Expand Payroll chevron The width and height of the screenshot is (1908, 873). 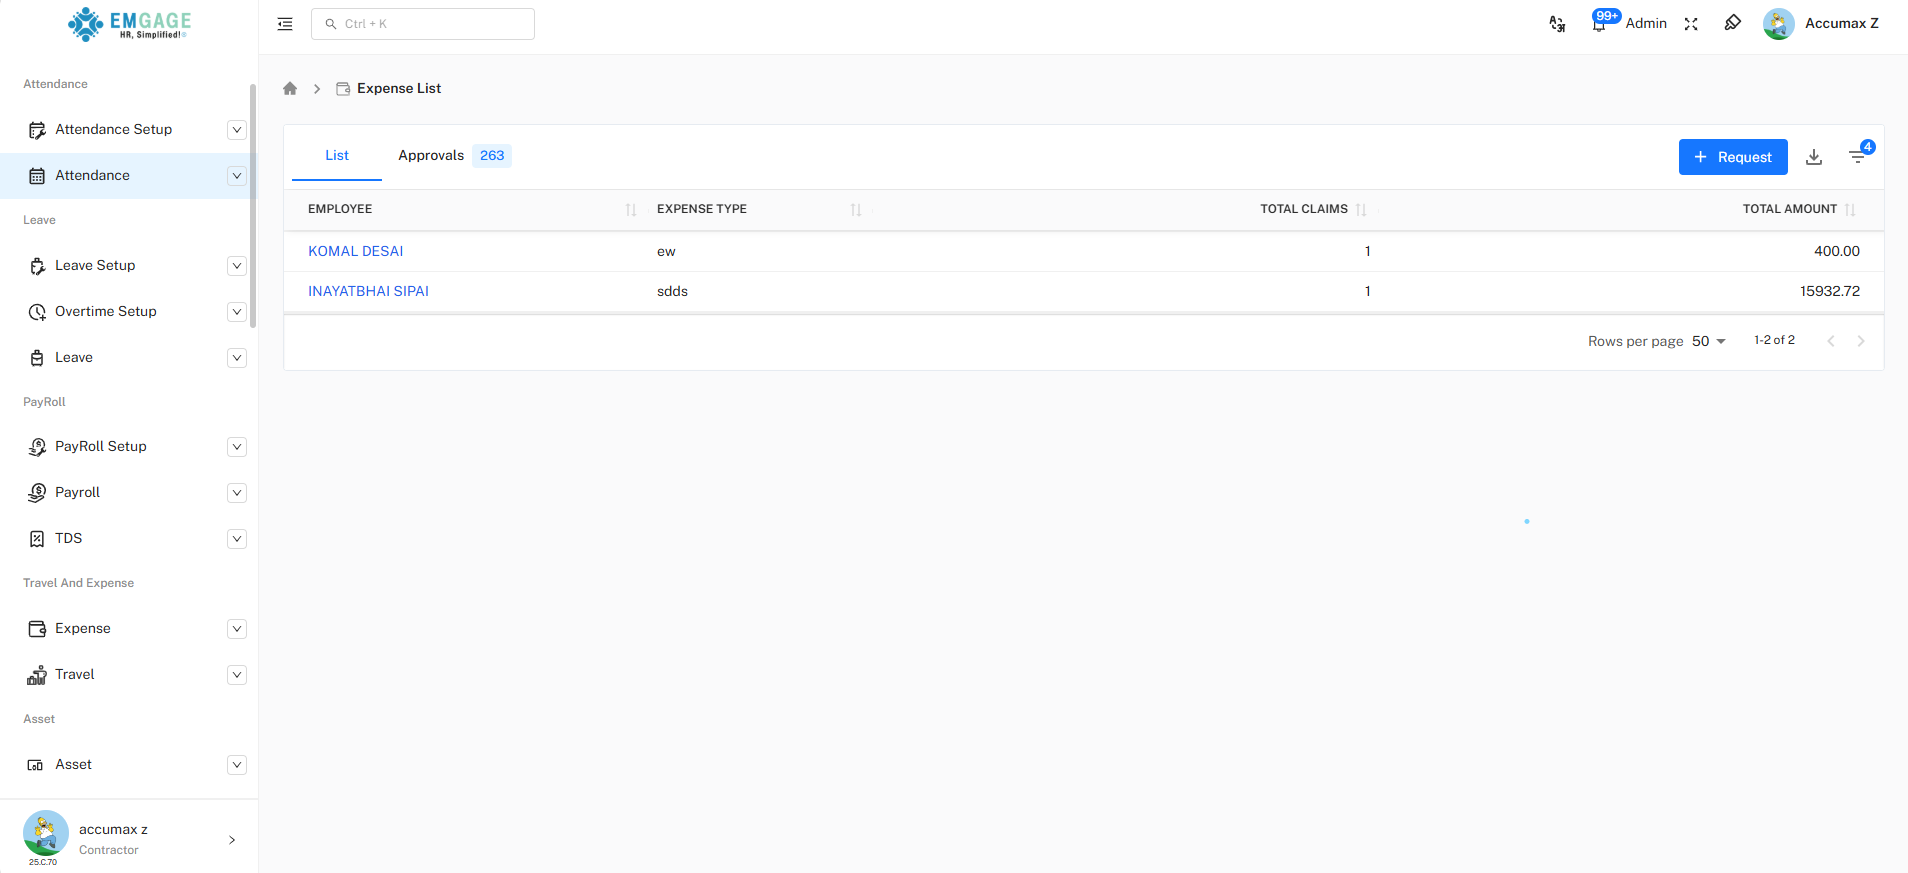coord(237,493)
